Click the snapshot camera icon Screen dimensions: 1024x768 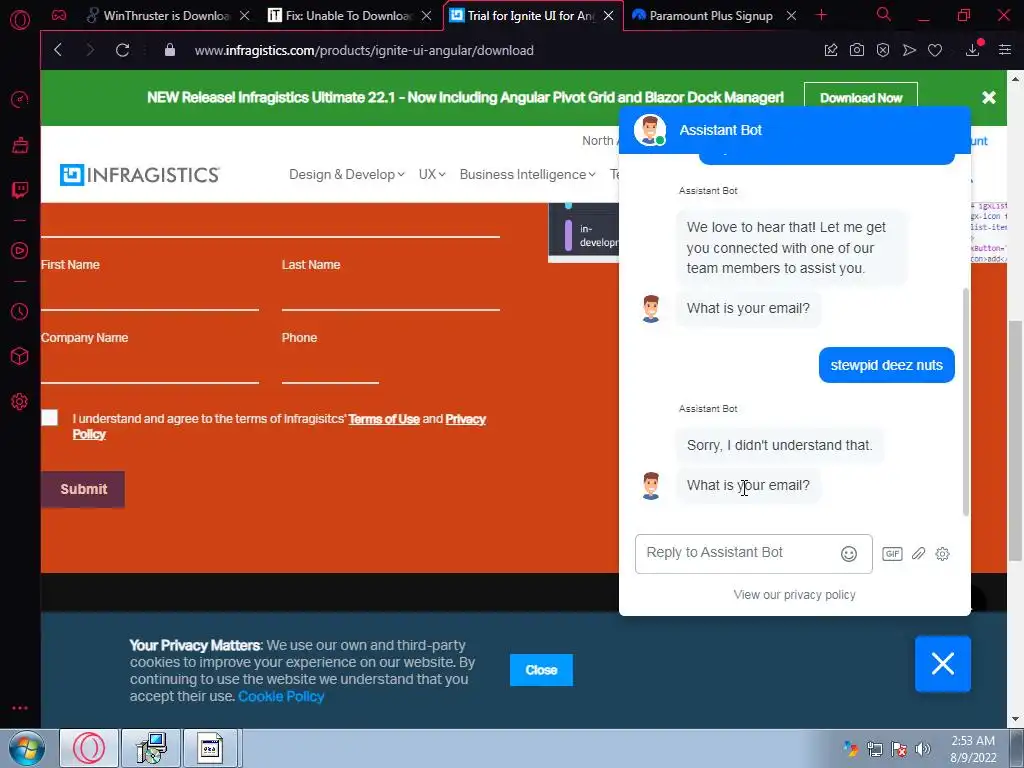pyautogui.click(x=857, y=50)
